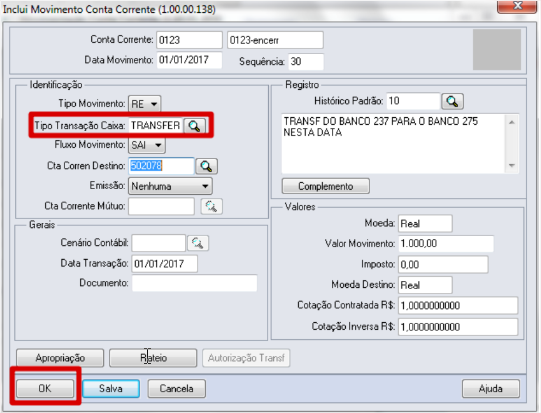Click the Data Transação field
Image resolution: width=541 pixels, height=413 pixels.
165,264
